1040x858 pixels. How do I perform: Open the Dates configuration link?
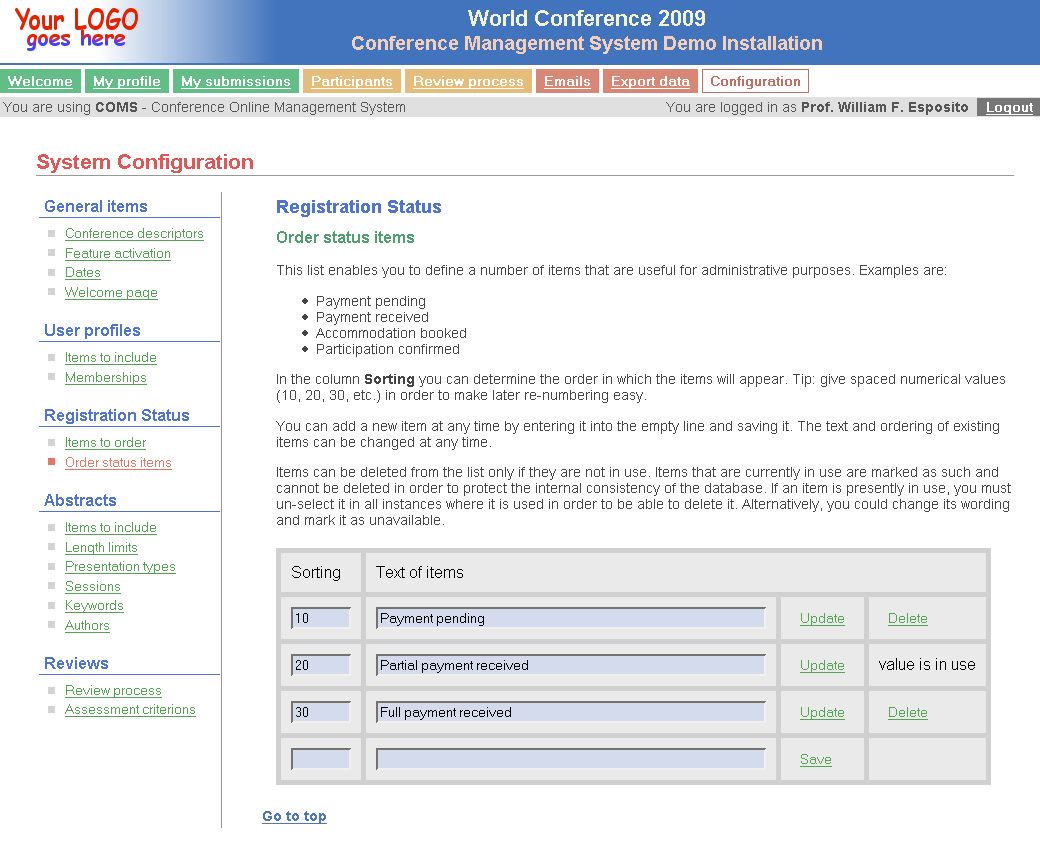83,273
